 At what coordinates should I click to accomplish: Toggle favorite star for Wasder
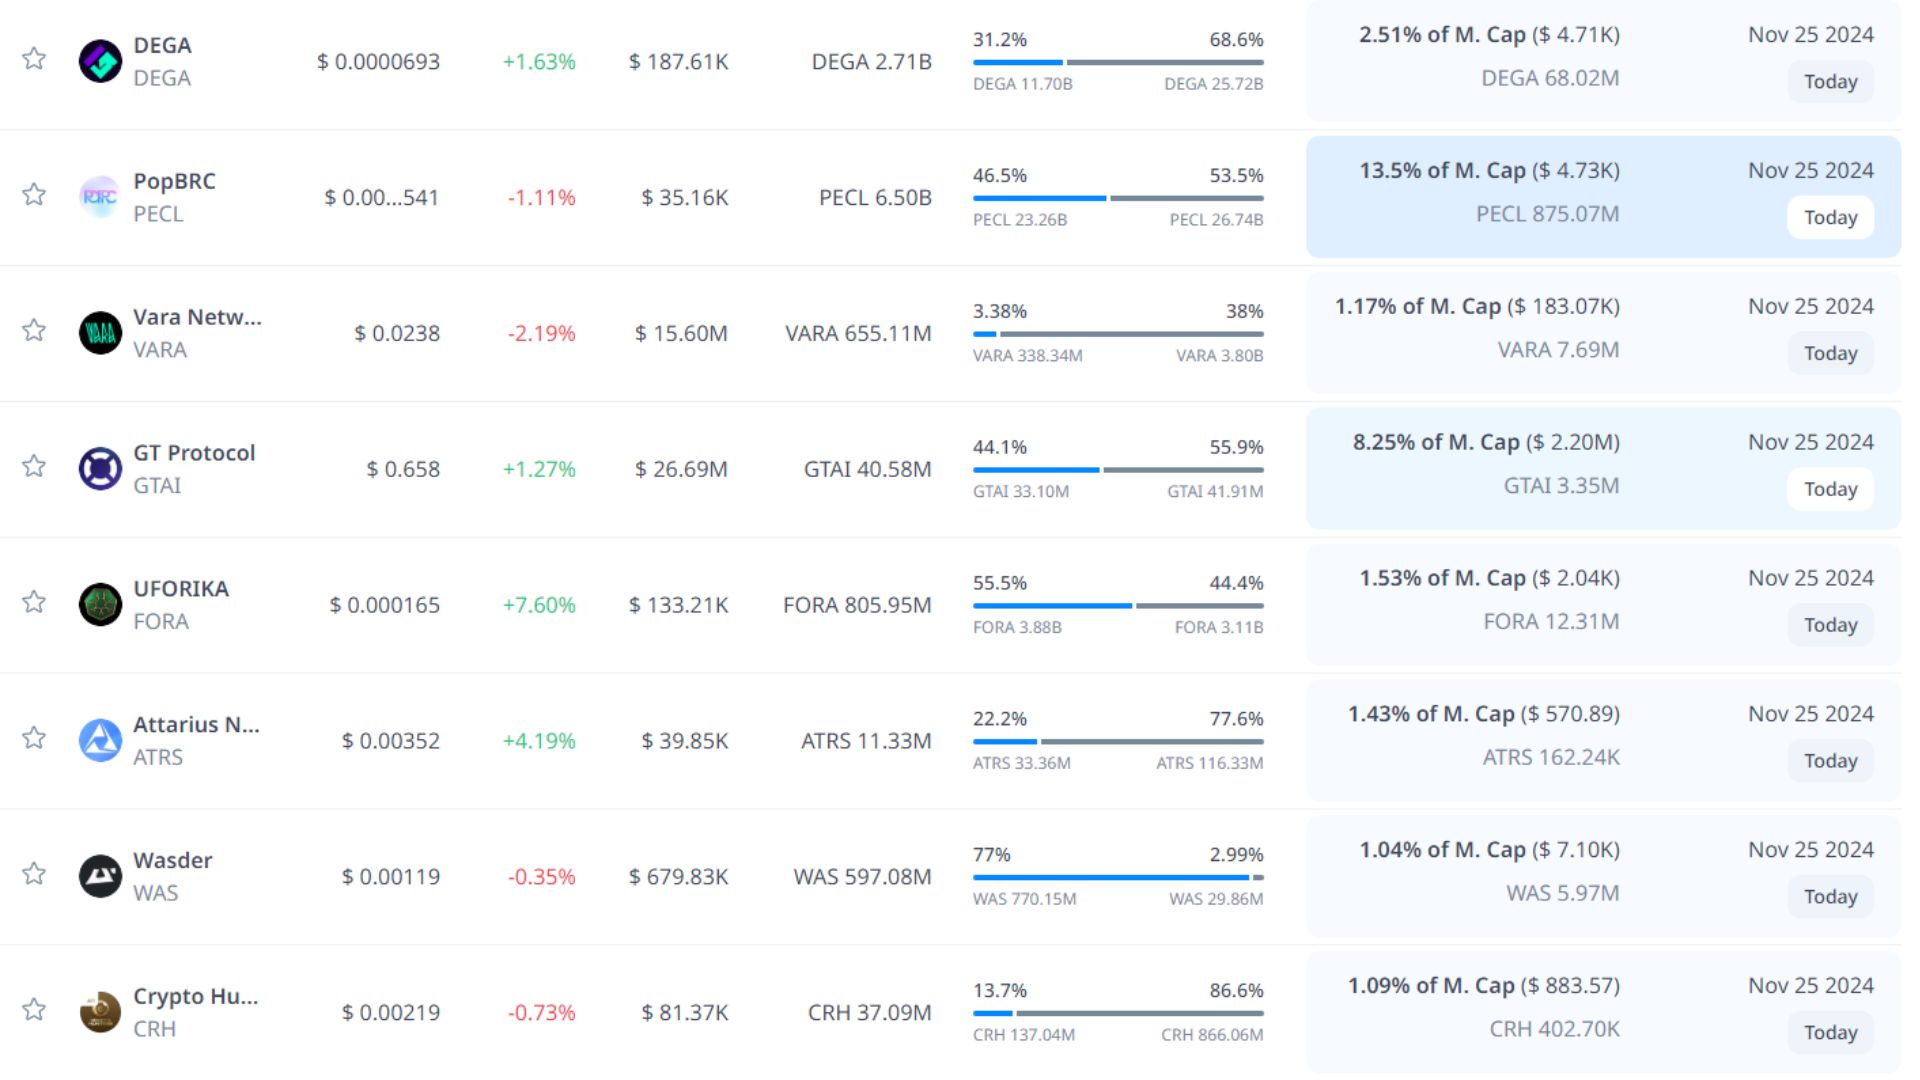tap(34, 874)
